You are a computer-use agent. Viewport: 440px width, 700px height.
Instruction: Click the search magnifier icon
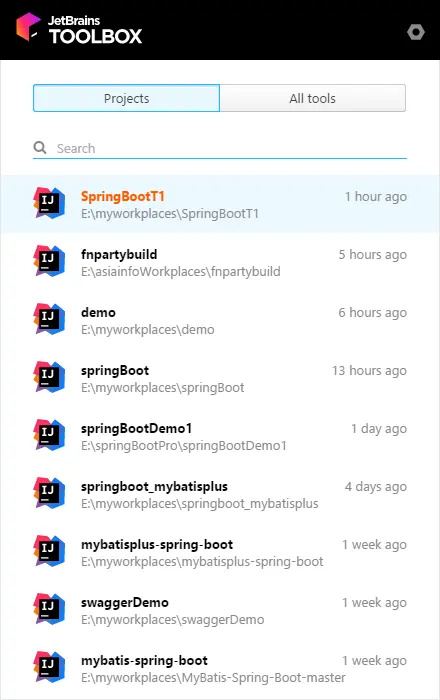pyautogui.click(x=40, y=148)
